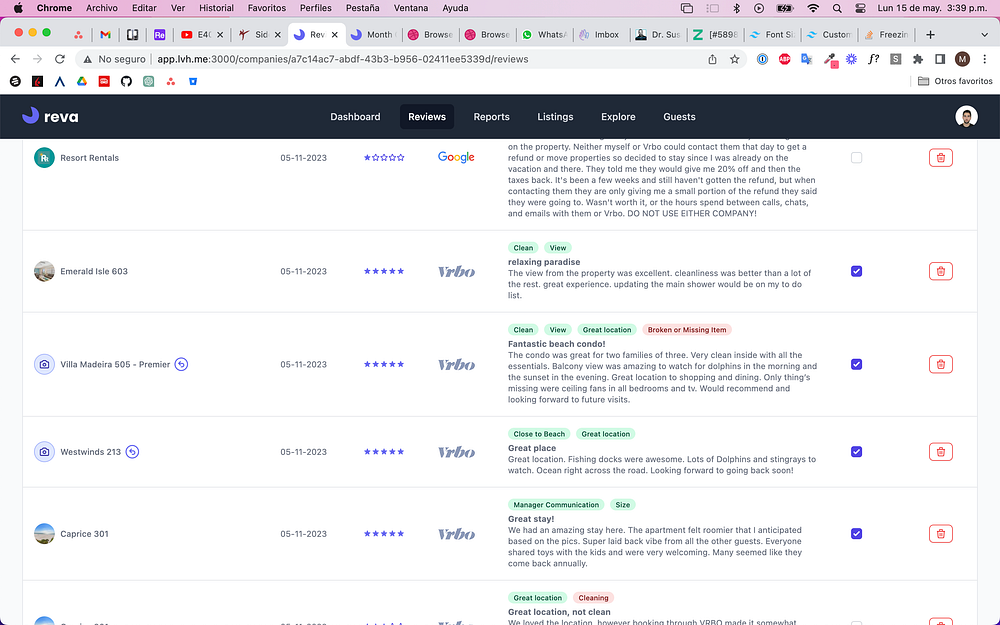Click the Caprice 301 listing thumbnail
The height and width of the screenshot is (625, 1000).
point(44,534)
